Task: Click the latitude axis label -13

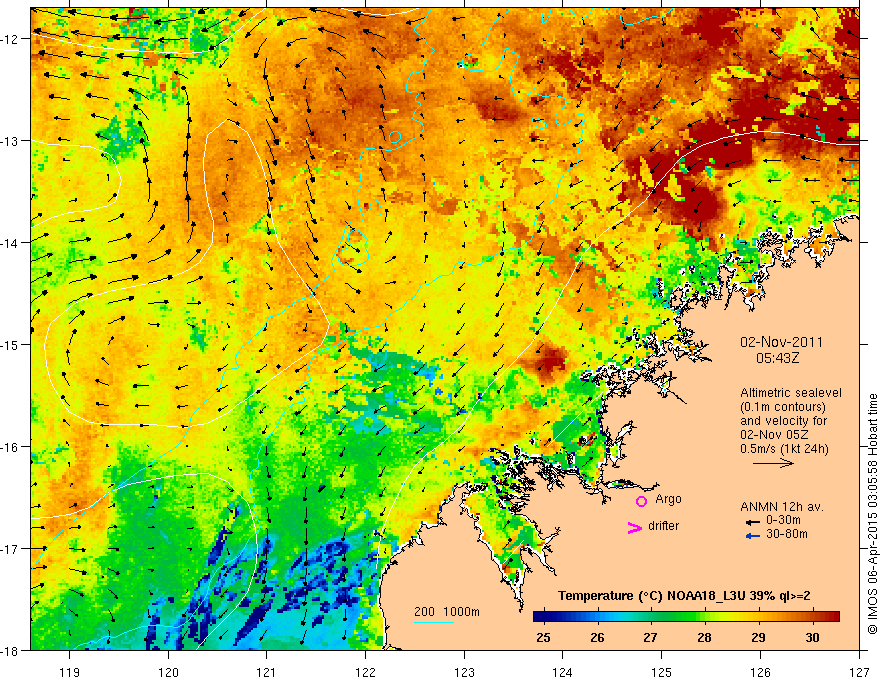Action: 12,141
